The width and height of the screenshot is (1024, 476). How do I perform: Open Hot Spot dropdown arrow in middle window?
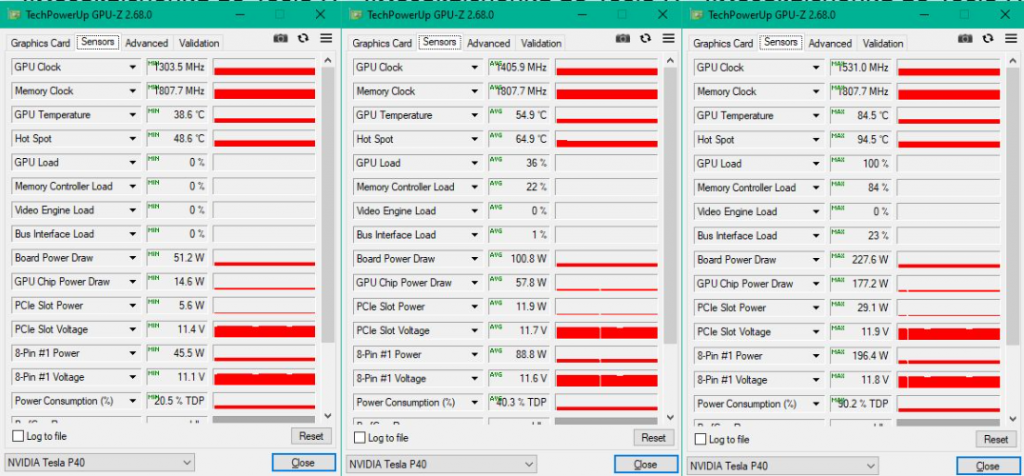click(474, 139)
